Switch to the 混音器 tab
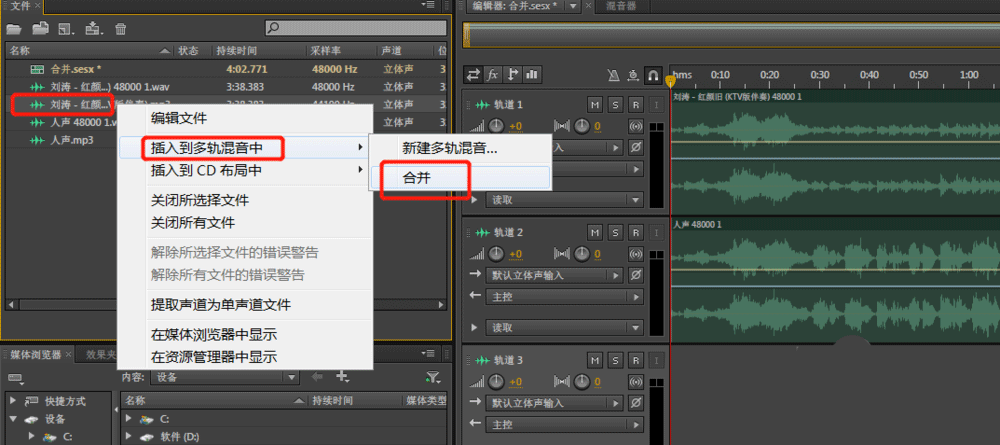This screenshot has width=1000, height=445. [x=624, y=7]
